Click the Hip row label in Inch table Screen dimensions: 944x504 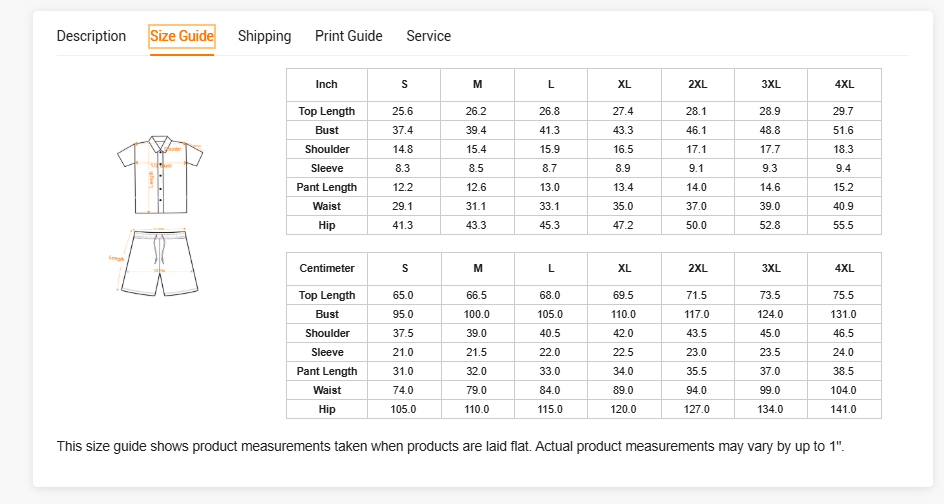pos(327,225)
